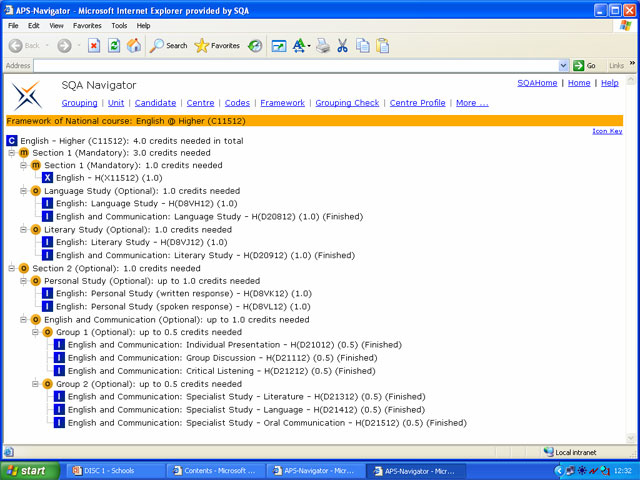The width and height of the screenshot is (640, 480).
Task: Follow the Codes link
Action: click(x=237, y=103)
